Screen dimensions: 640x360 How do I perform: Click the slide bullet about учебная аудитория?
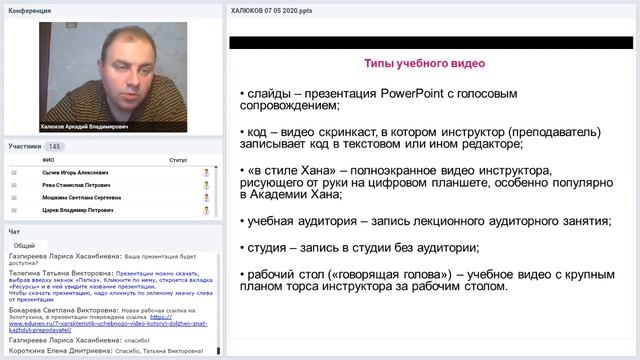(426, 221)
